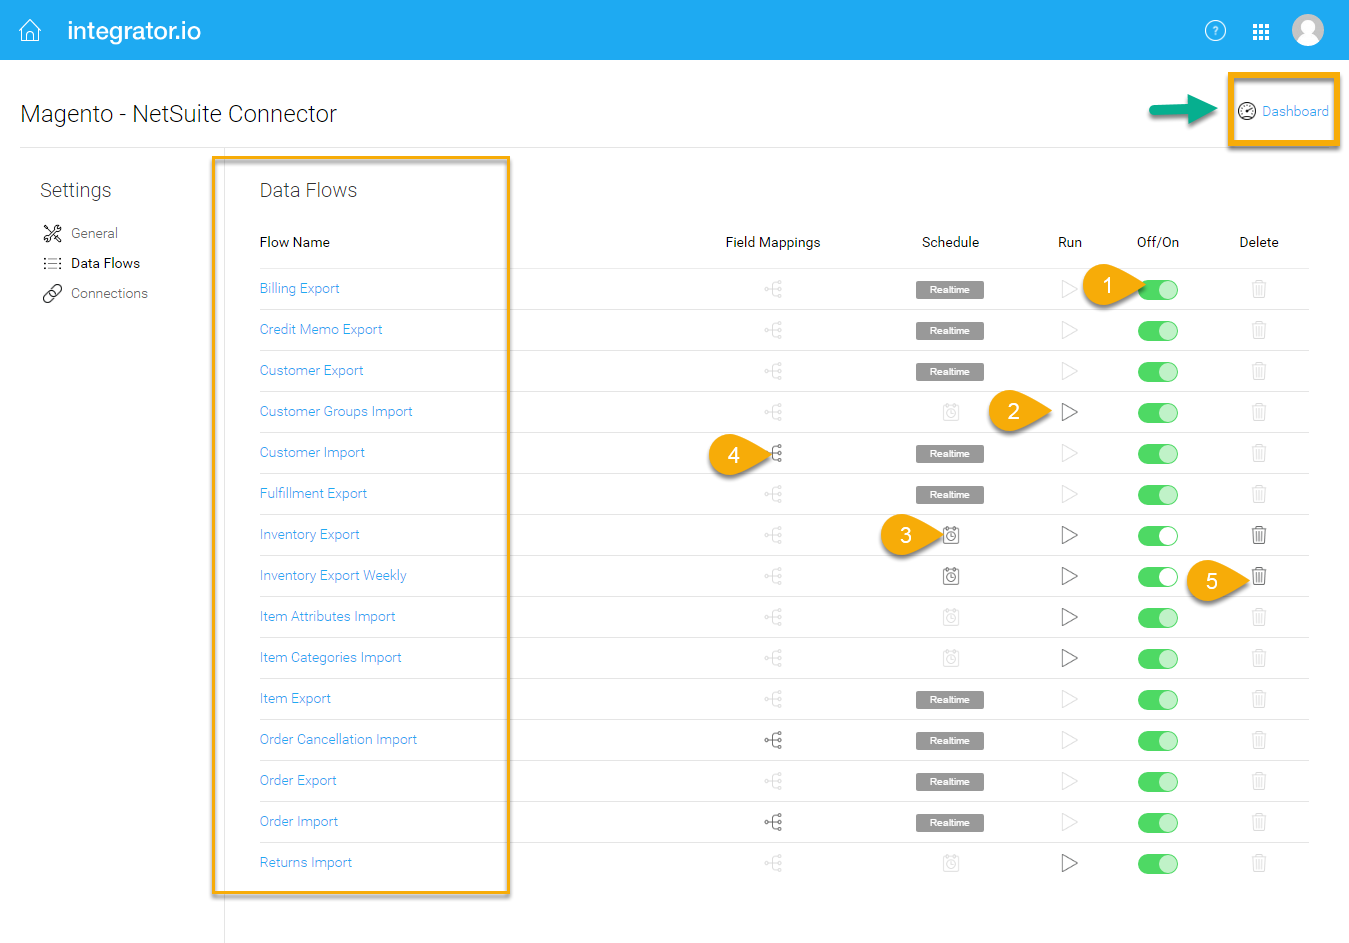Select General in Settings

pyautogui.click(x=80, y=233)
